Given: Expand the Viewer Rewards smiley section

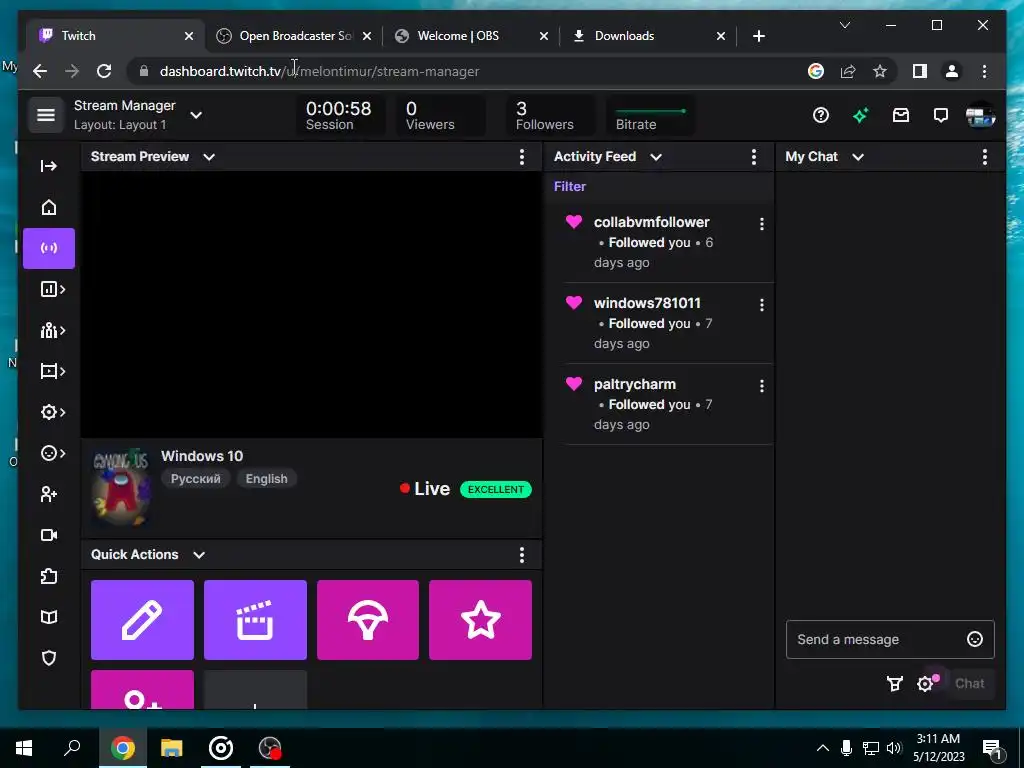Looking at the screenshot, I should (52, 453).
